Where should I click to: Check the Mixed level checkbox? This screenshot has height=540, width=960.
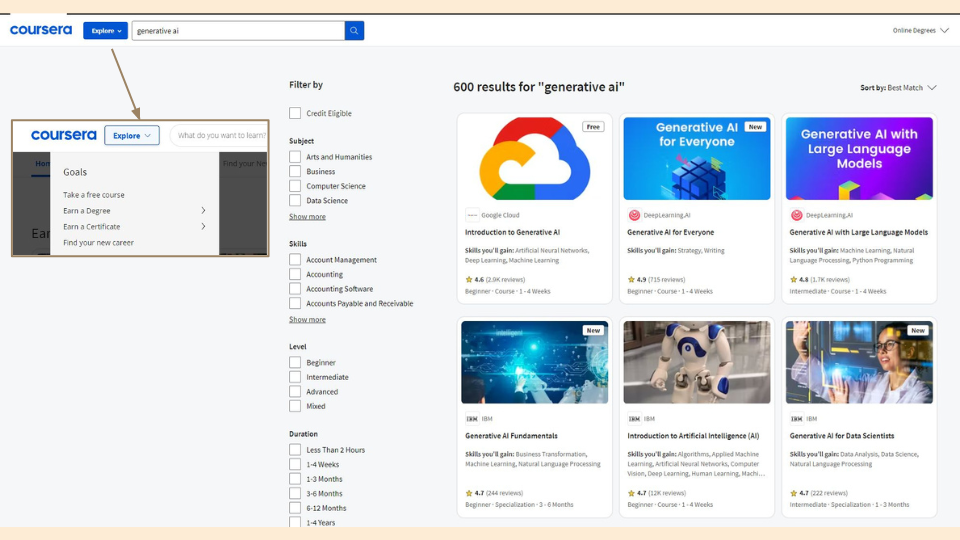tap(295, 406)
